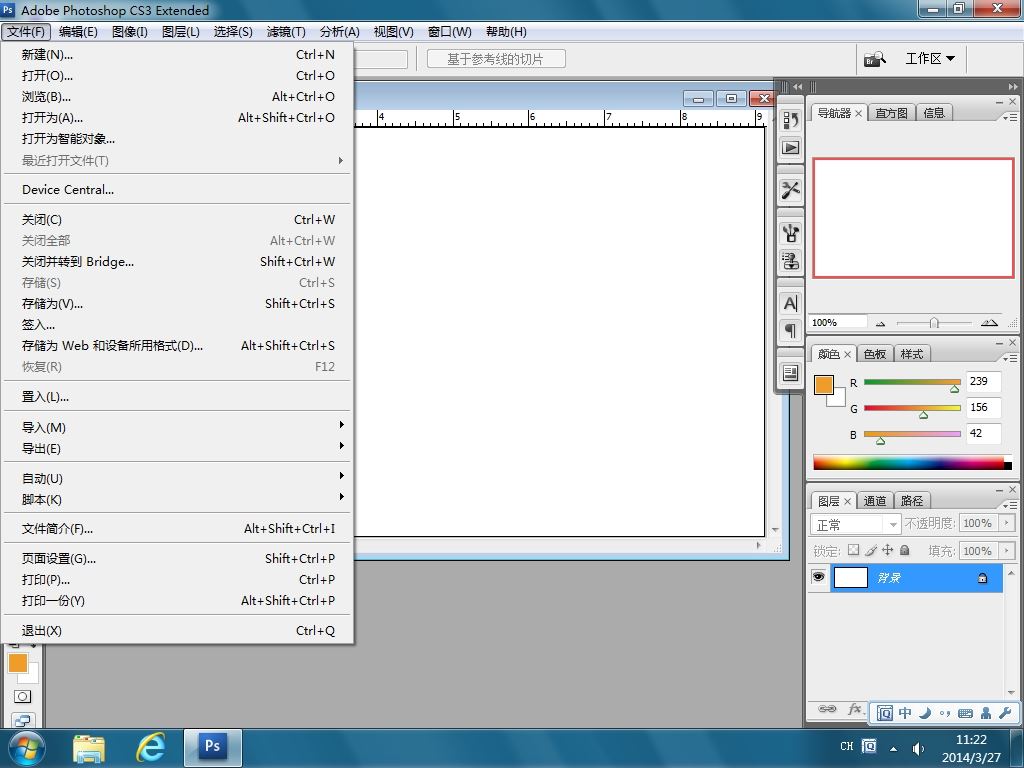Expand 导出(E) submenu
This screenshot has width=1024, height=768.
tap(177, 449)
